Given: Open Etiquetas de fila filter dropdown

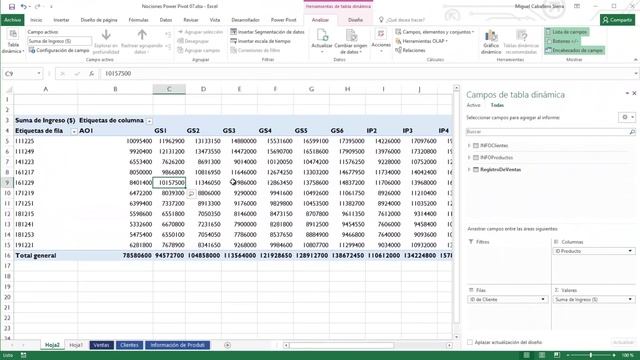Looking at the screenshot, I should (74, 131).
